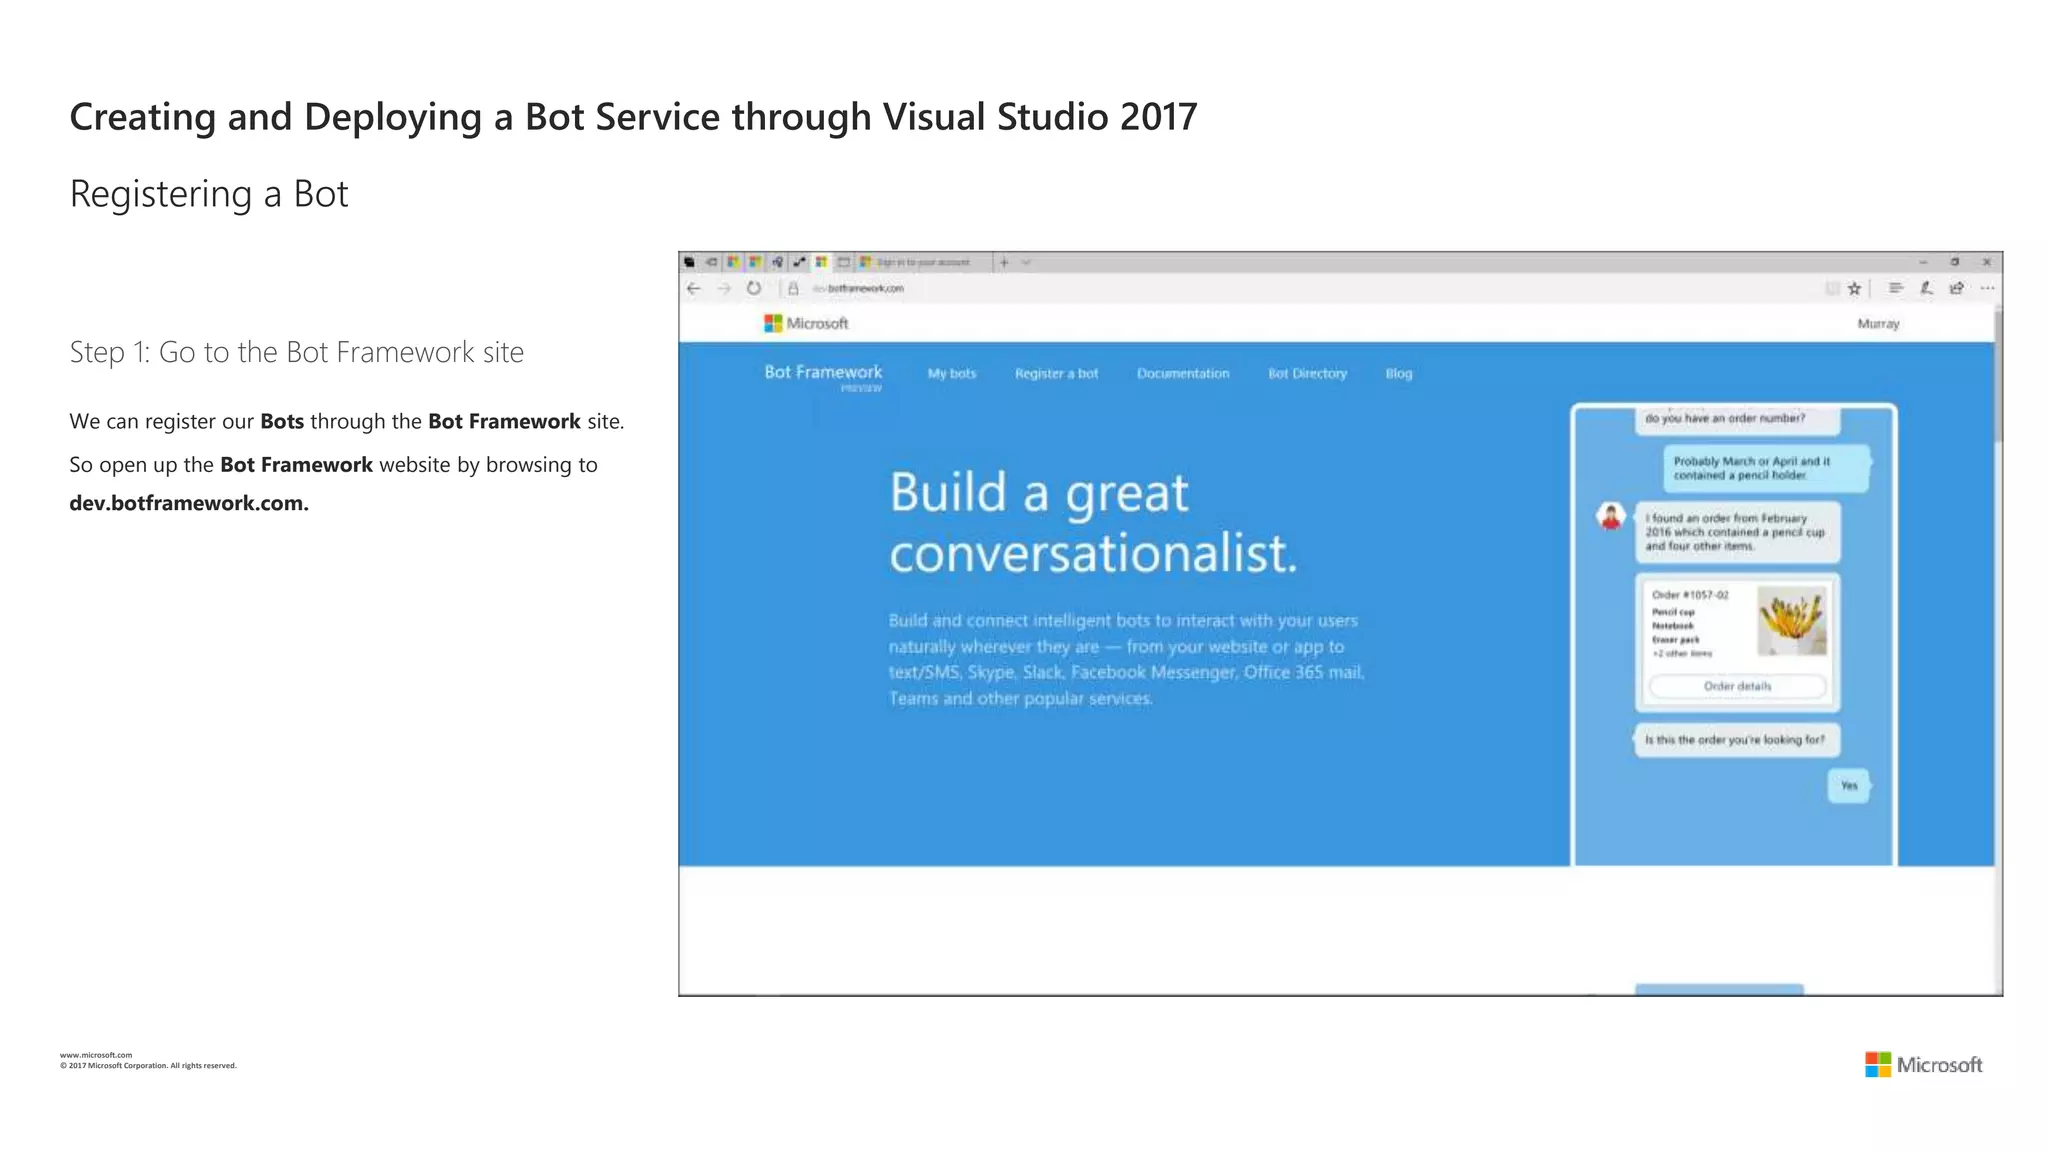Expand the tab preview chevron
The height and width of the screenshot is (1152, 2048).
(x=1026, y=262)
